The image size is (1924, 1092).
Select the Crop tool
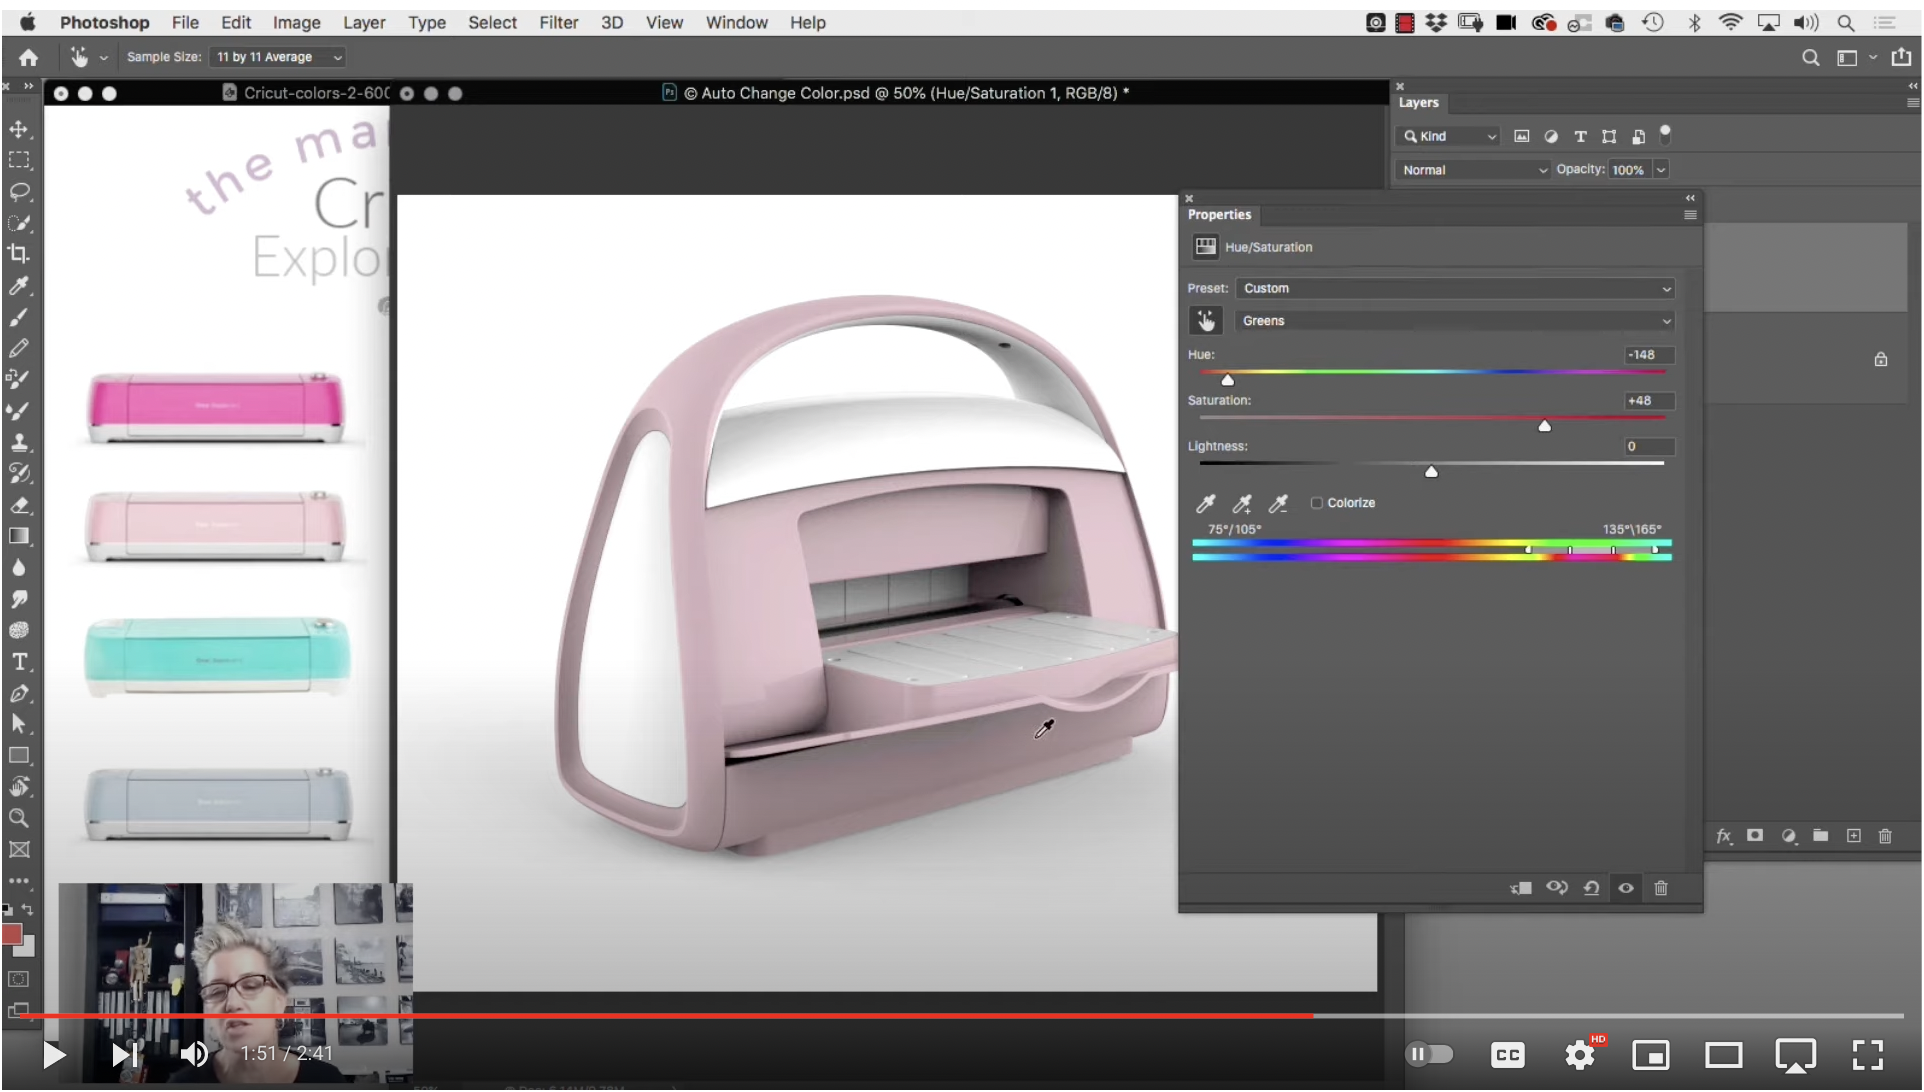click(19, 254)
